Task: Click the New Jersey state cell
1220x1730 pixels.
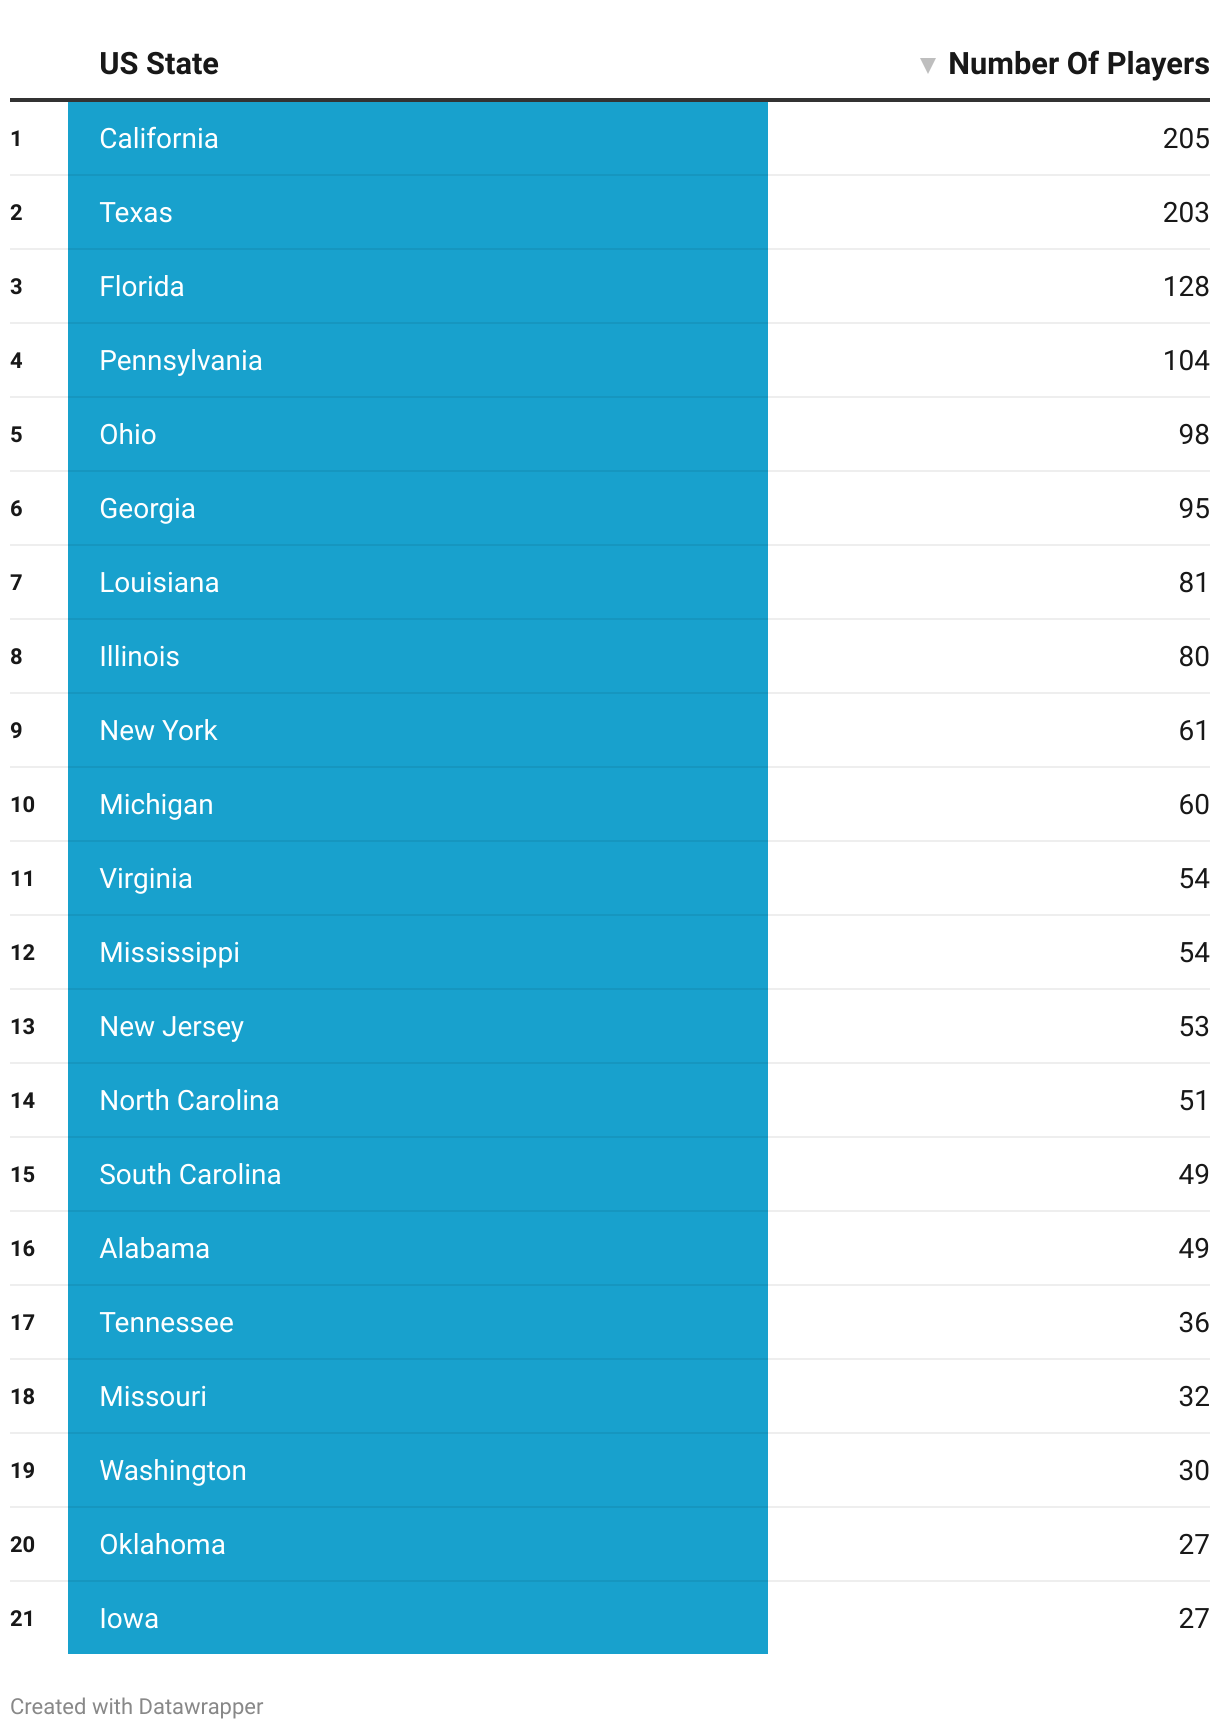Action: coord(418,1026)
